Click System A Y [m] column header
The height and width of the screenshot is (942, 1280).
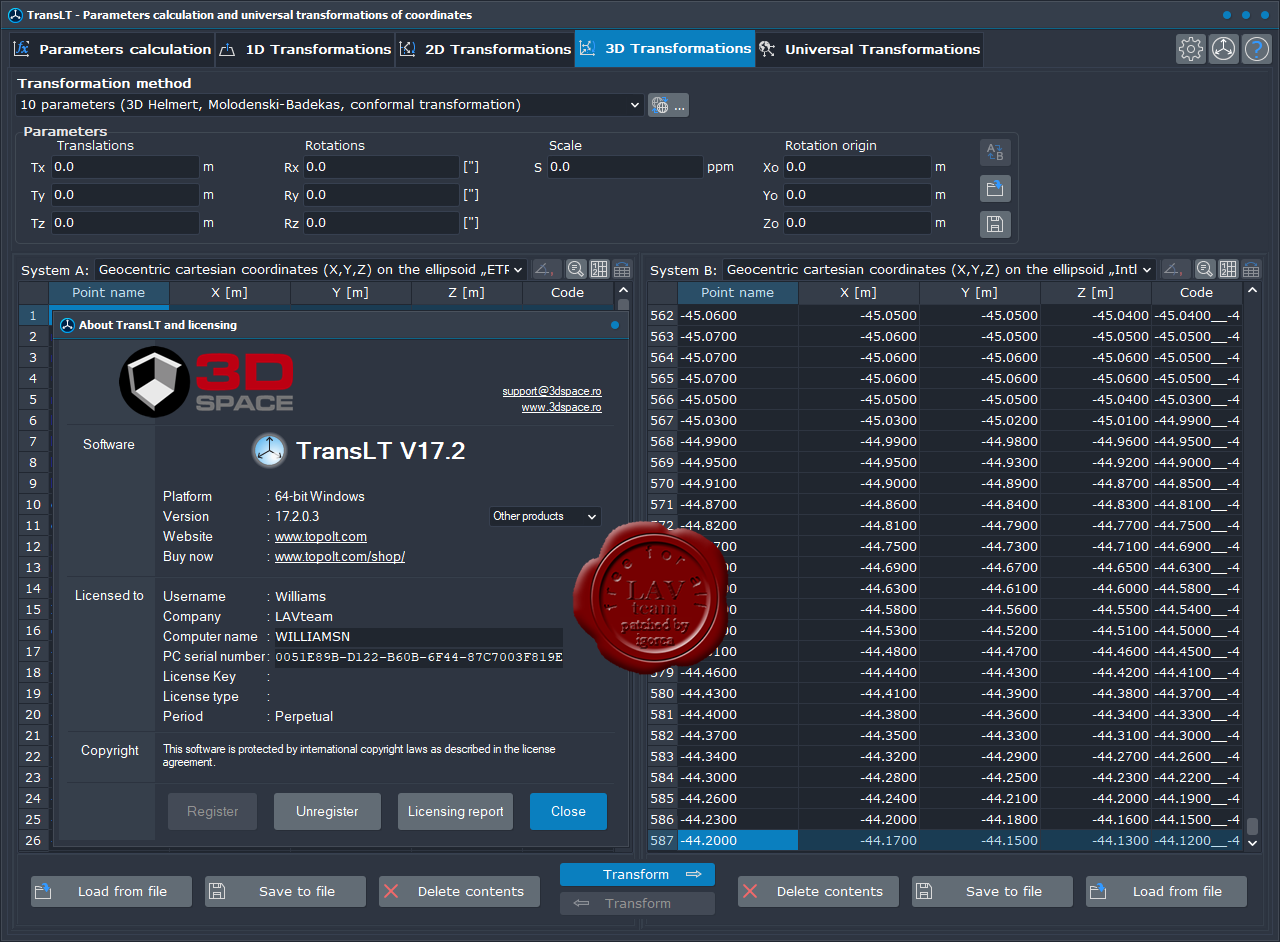351,293
